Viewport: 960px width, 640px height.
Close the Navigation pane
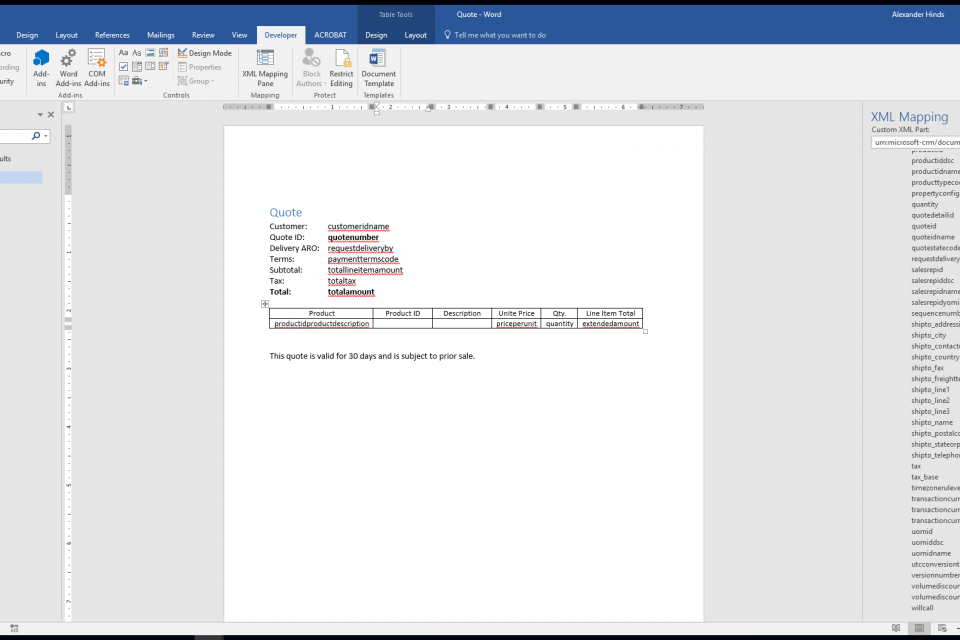51,114
